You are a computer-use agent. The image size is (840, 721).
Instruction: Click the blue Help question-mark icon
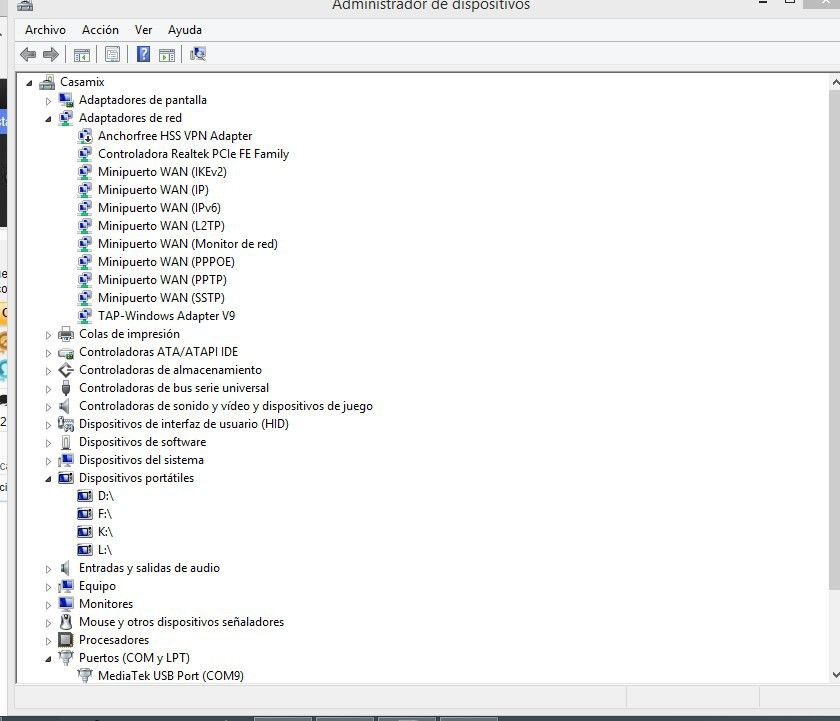click(x=143, y=54)
